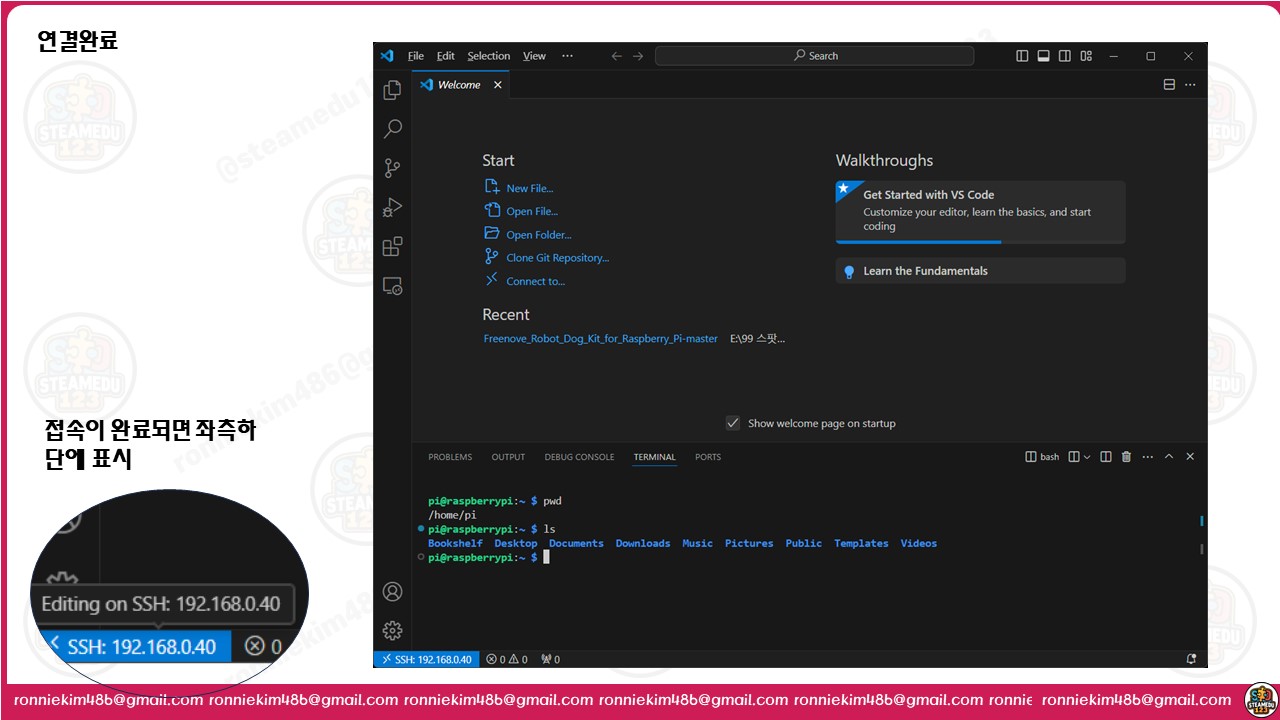
Task: Click the New File... link
Action: [529, 188]
